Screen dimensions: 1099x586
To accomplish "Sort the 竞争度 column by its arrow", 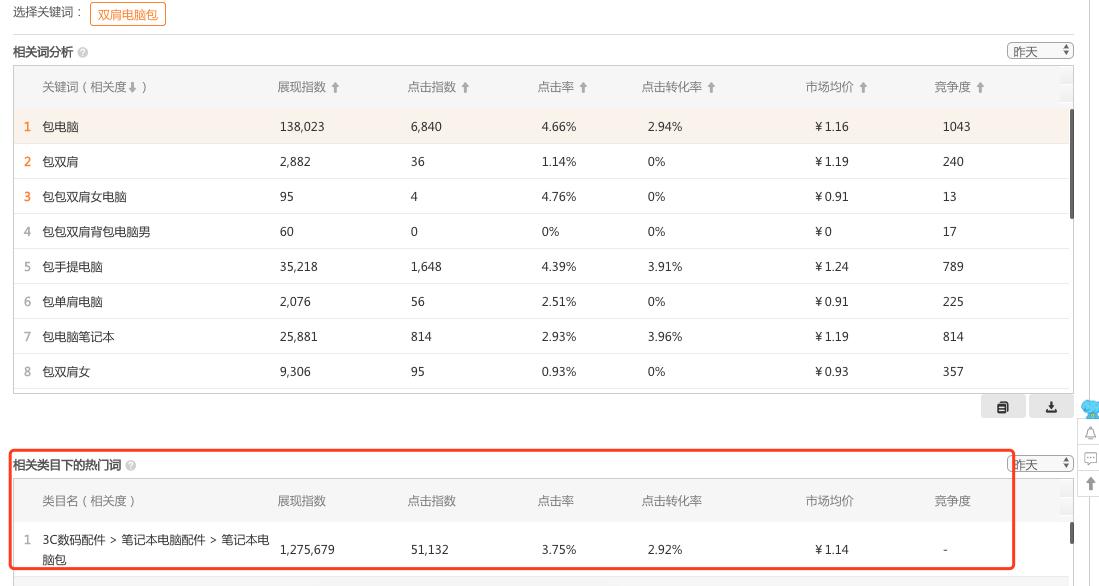I will 980,88.
